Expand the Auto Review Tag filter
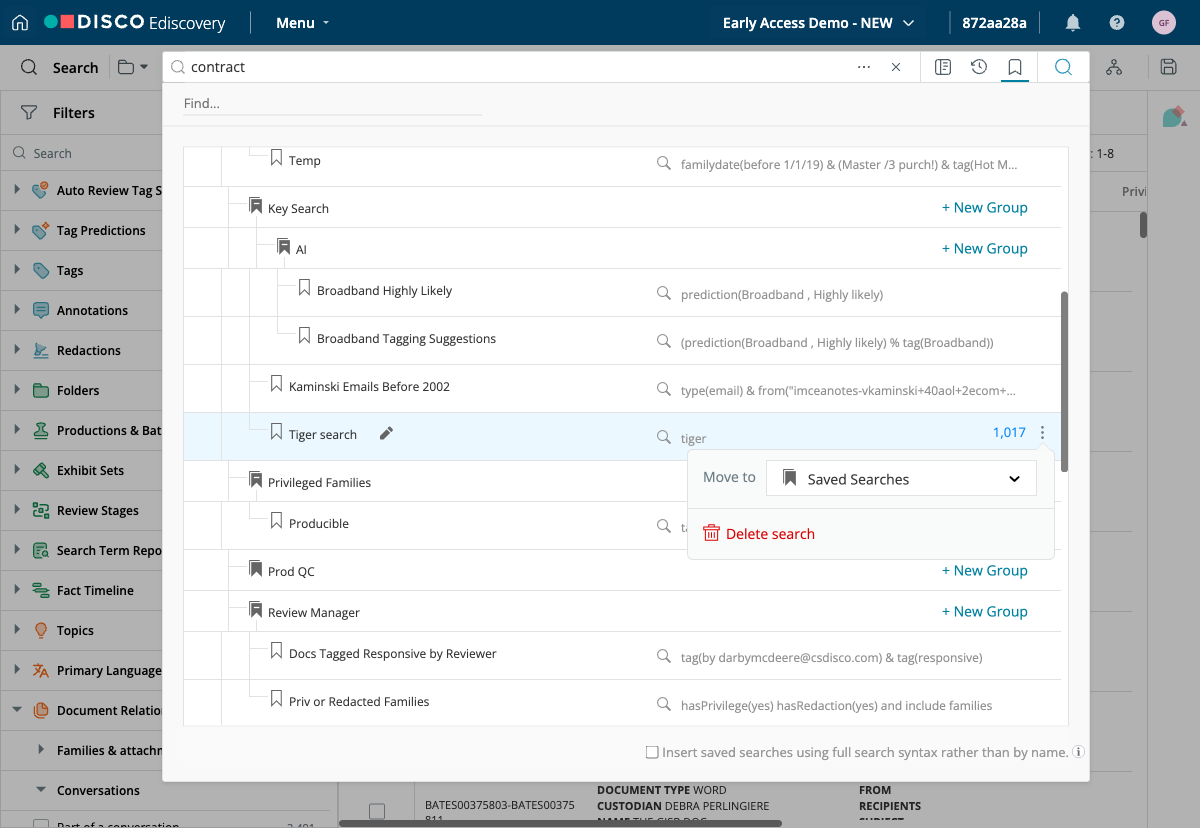The width and height of the screenshot is (1200, 828). pyautogui.click(x=17, y=190)
